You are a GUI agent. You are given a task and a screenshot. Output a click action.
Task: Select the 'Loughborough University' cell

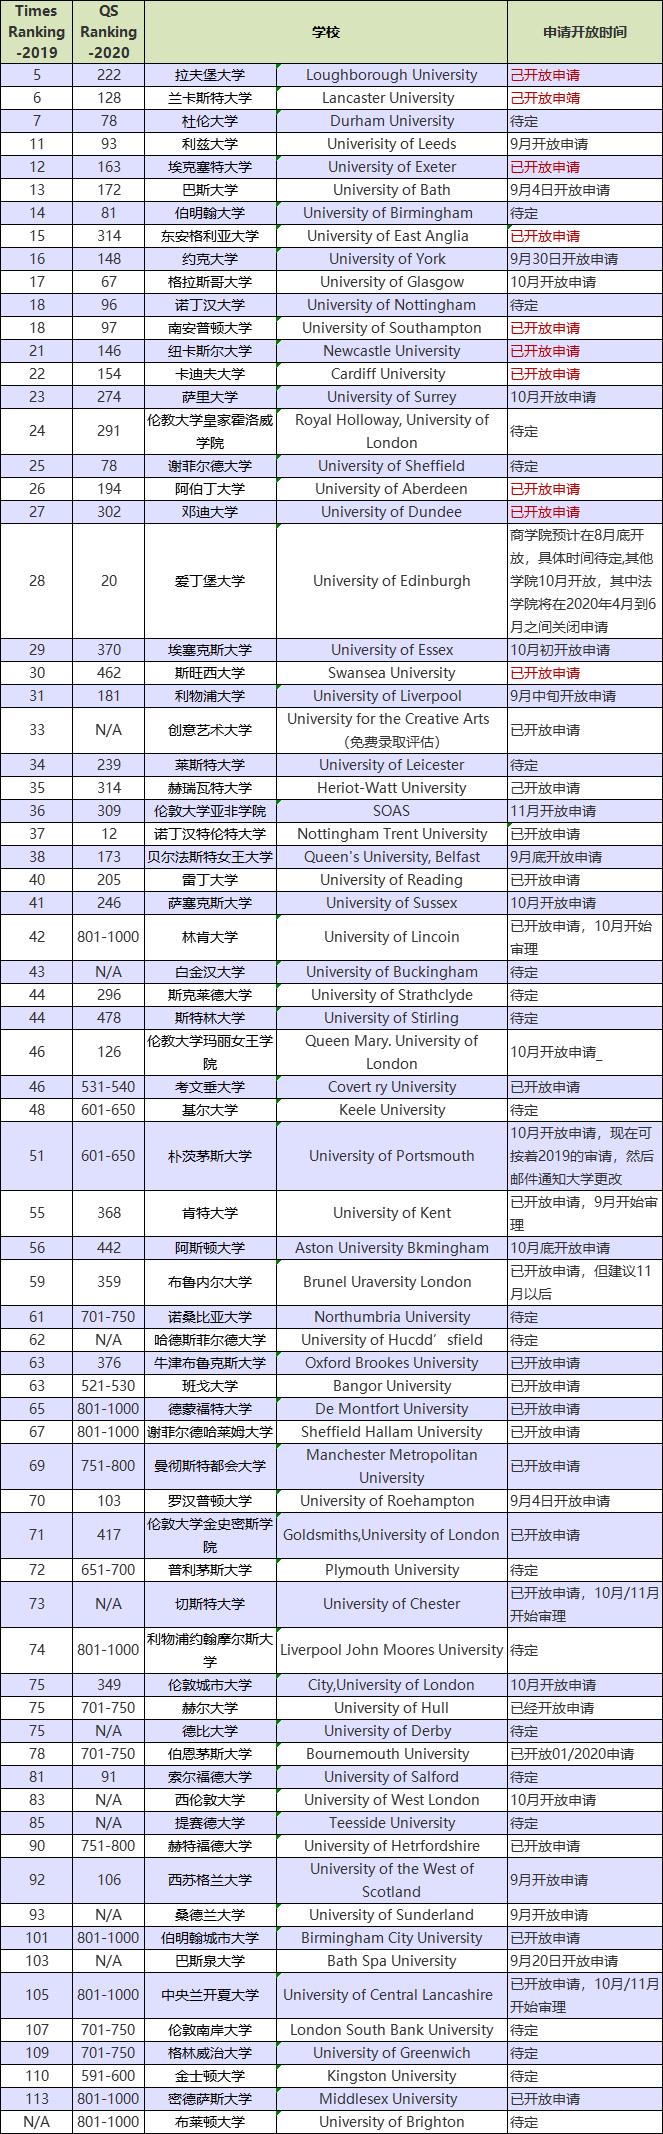pyautogui.click(x=392, y=75)
